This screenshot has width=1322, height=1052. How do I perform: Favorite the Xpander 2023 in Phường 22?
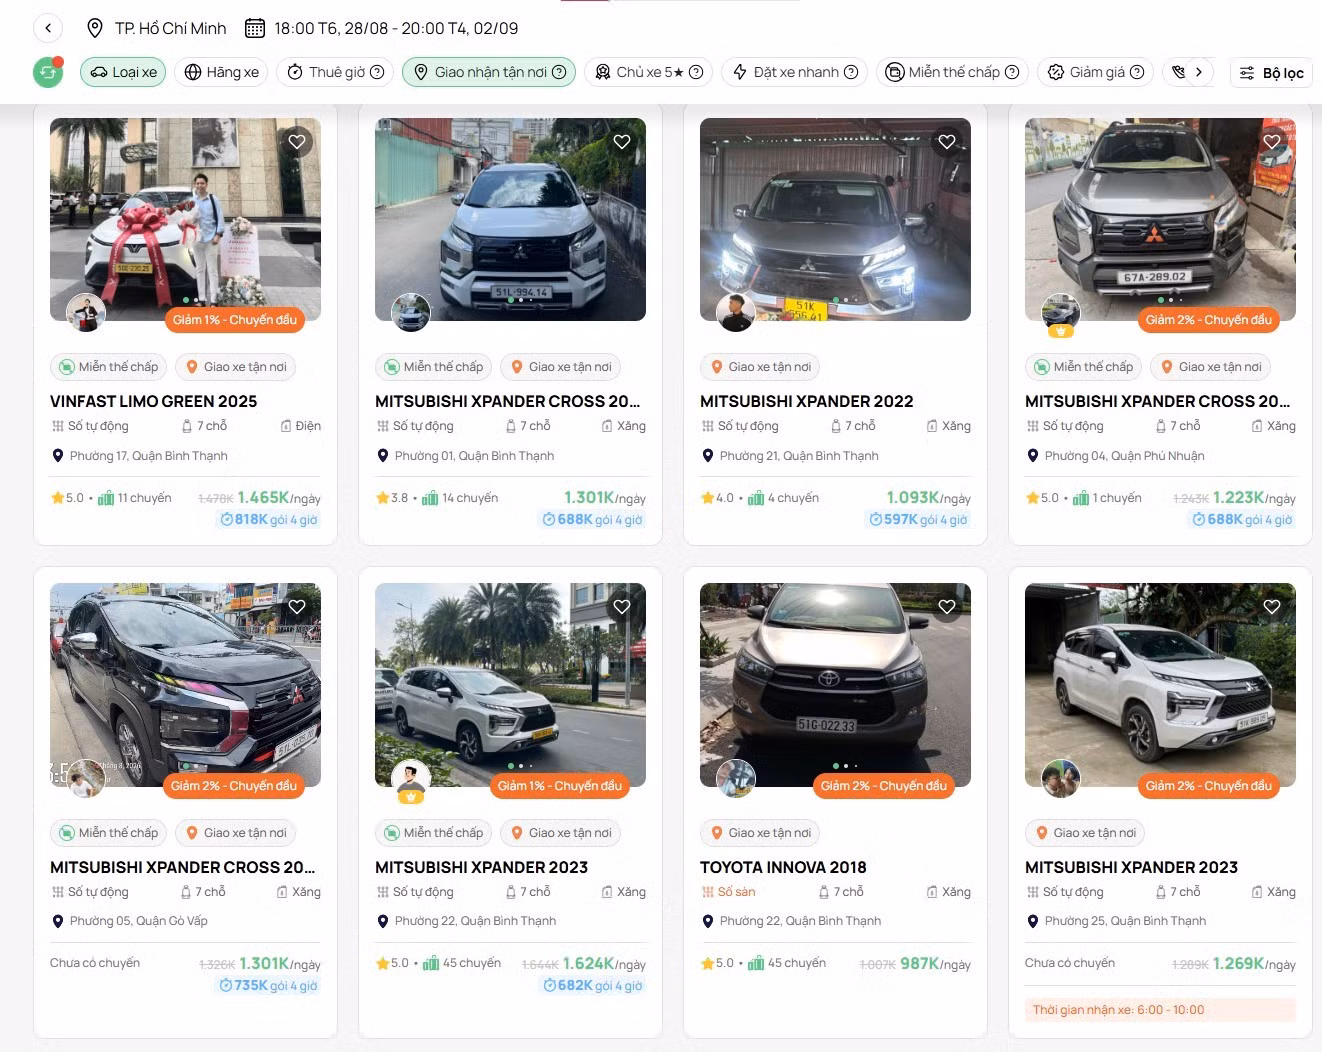pyautogui.click(x=622, y=607)
